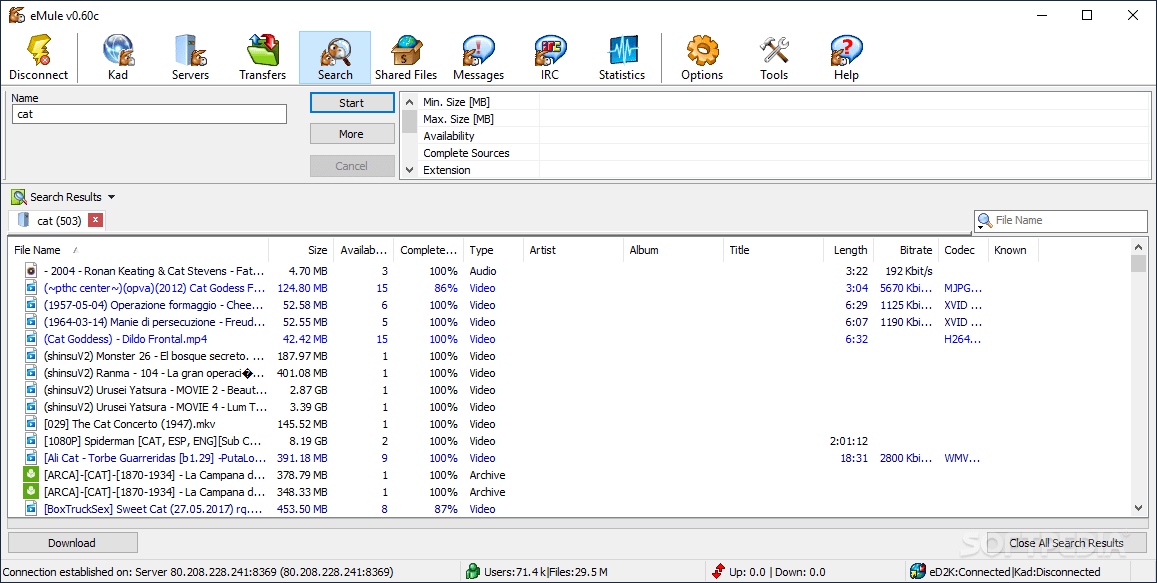Sort by the Bitrate column header

pos(906,250)
